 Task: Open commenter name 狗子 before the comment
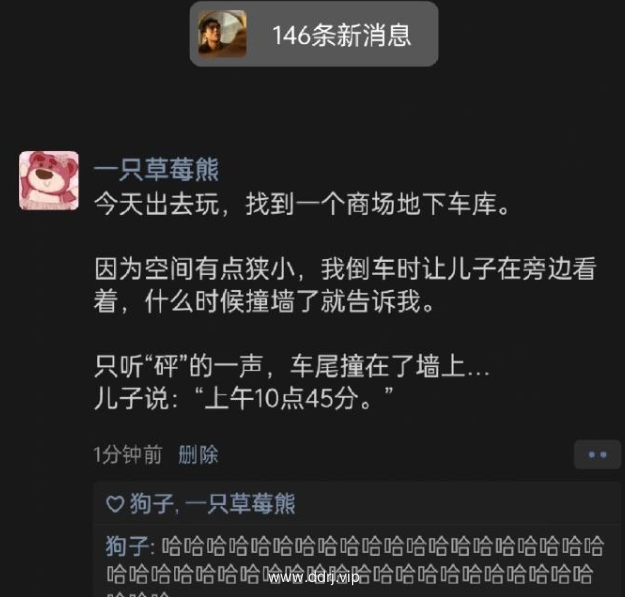tap(127, 546)
